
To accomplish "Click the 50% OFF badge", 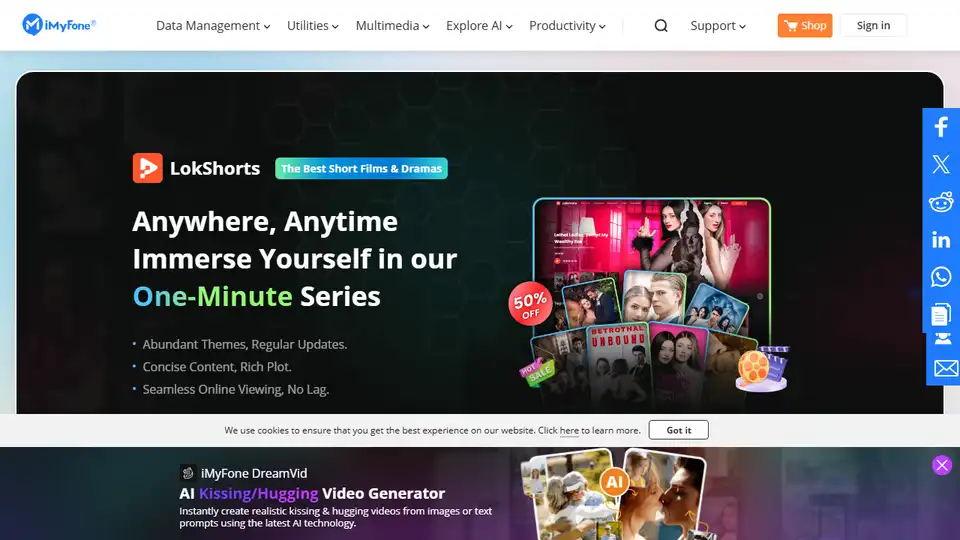I will (x=530, y=302).
